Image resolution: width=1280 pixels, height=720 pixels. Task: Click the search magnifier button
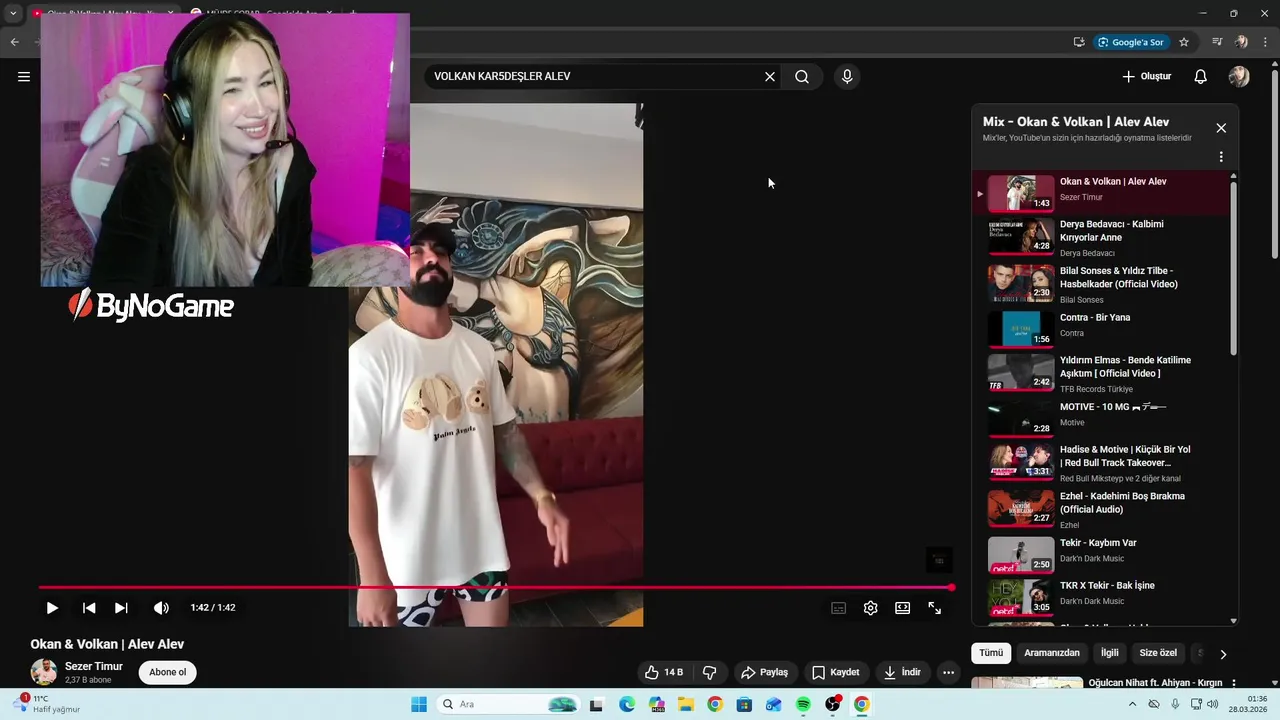click(802, 76)
